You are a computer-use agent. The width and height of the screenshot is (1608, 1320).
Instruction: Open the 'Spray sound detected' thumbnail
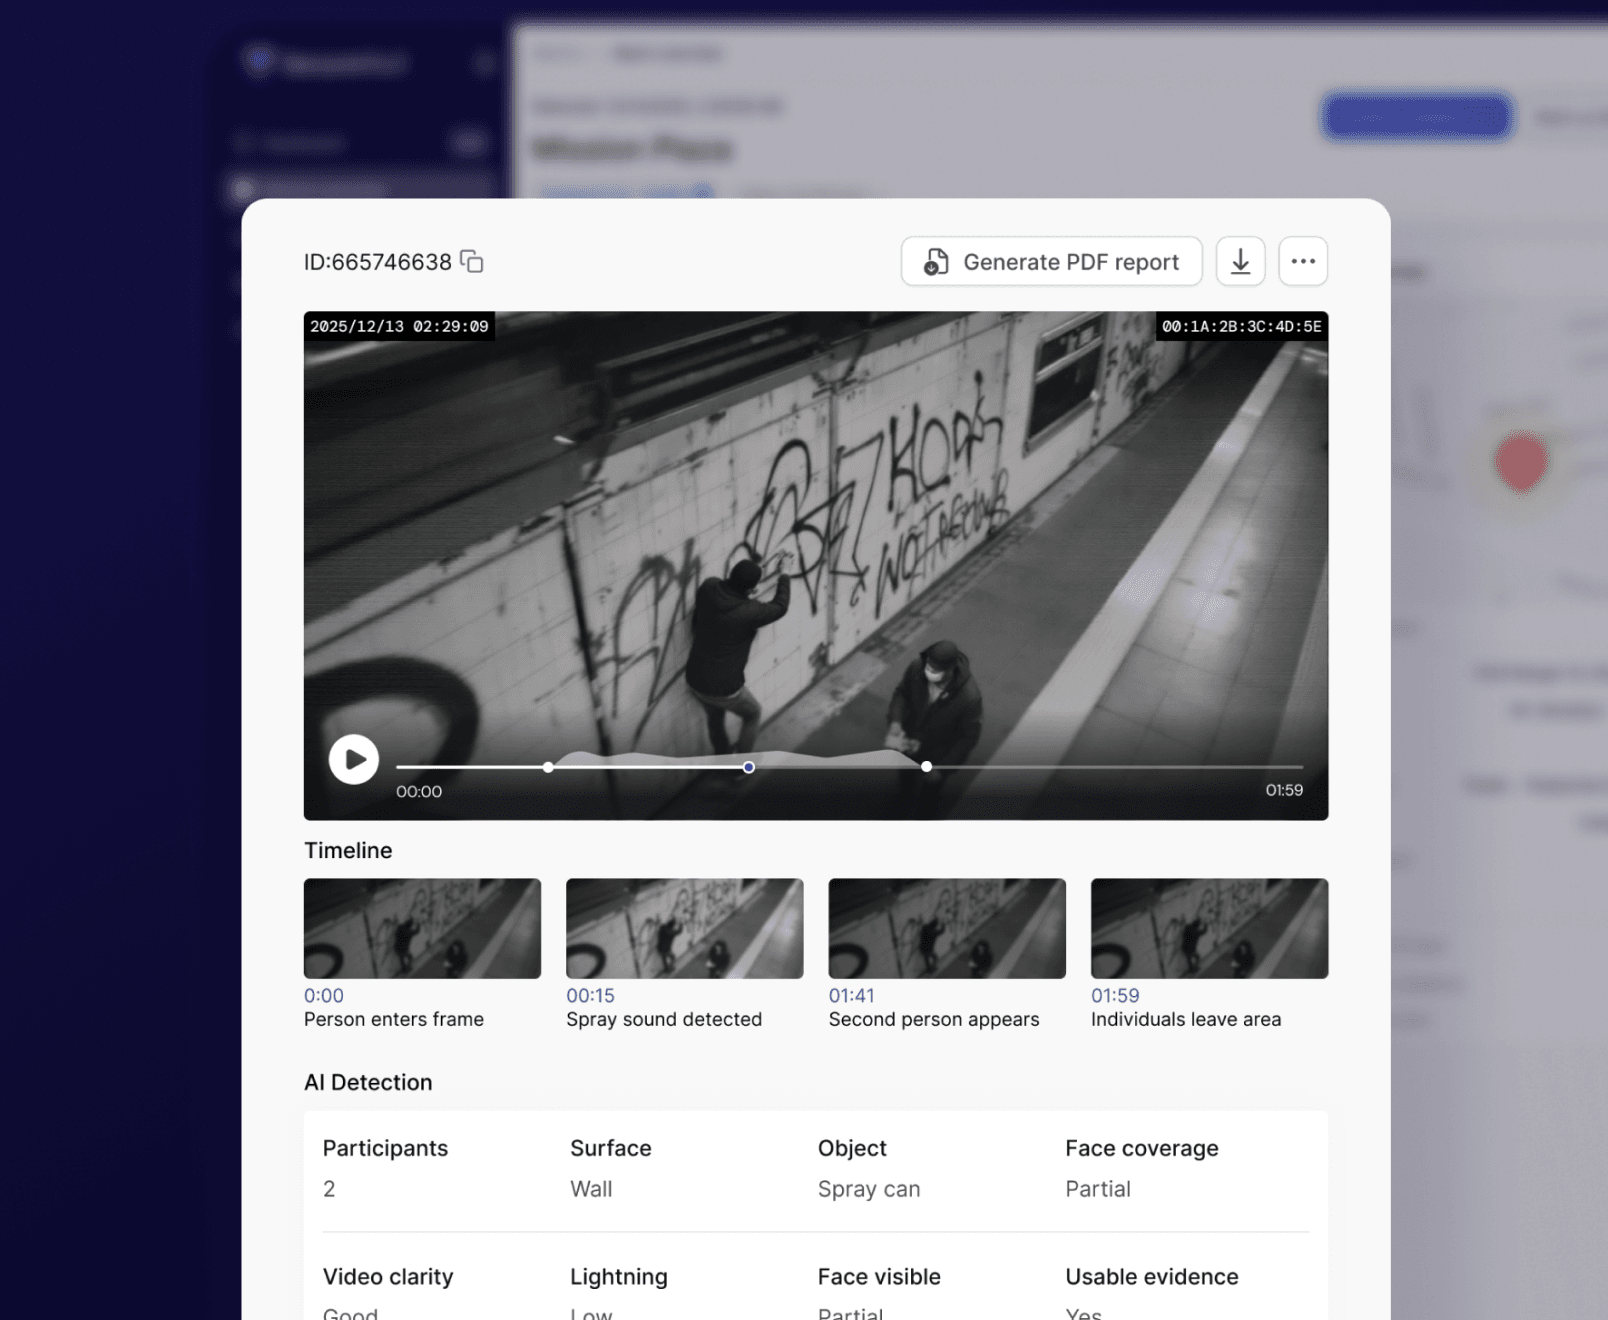pyautogui.click(x=684, y=928)
